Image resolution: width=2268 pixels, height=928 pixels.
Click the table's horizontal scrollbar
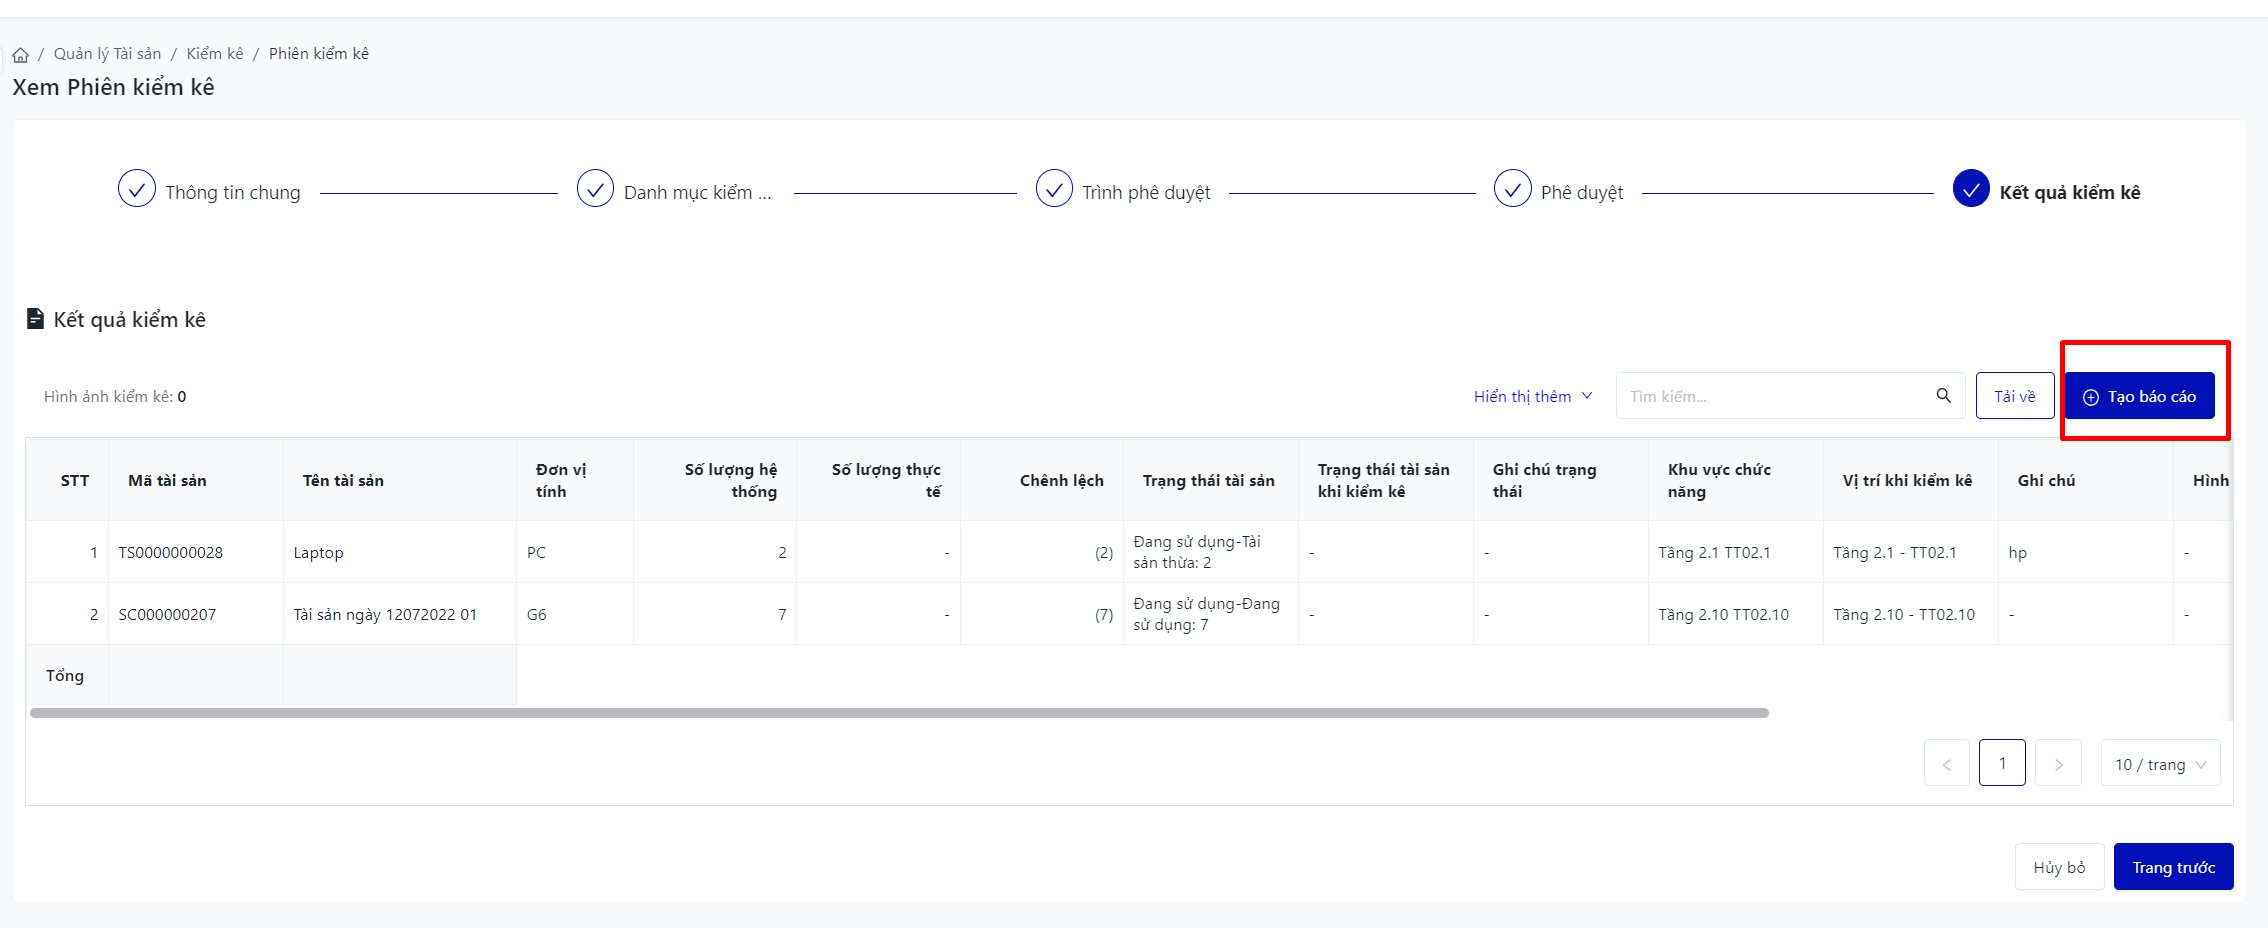[898, 713]
